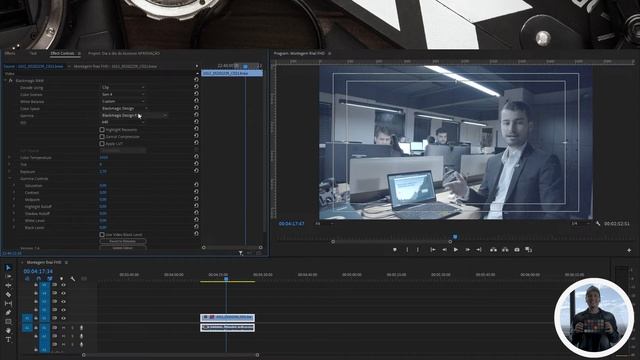640x360 pixels.
Task: Click the Extract button in Program monitor
Action: [505, 250]
